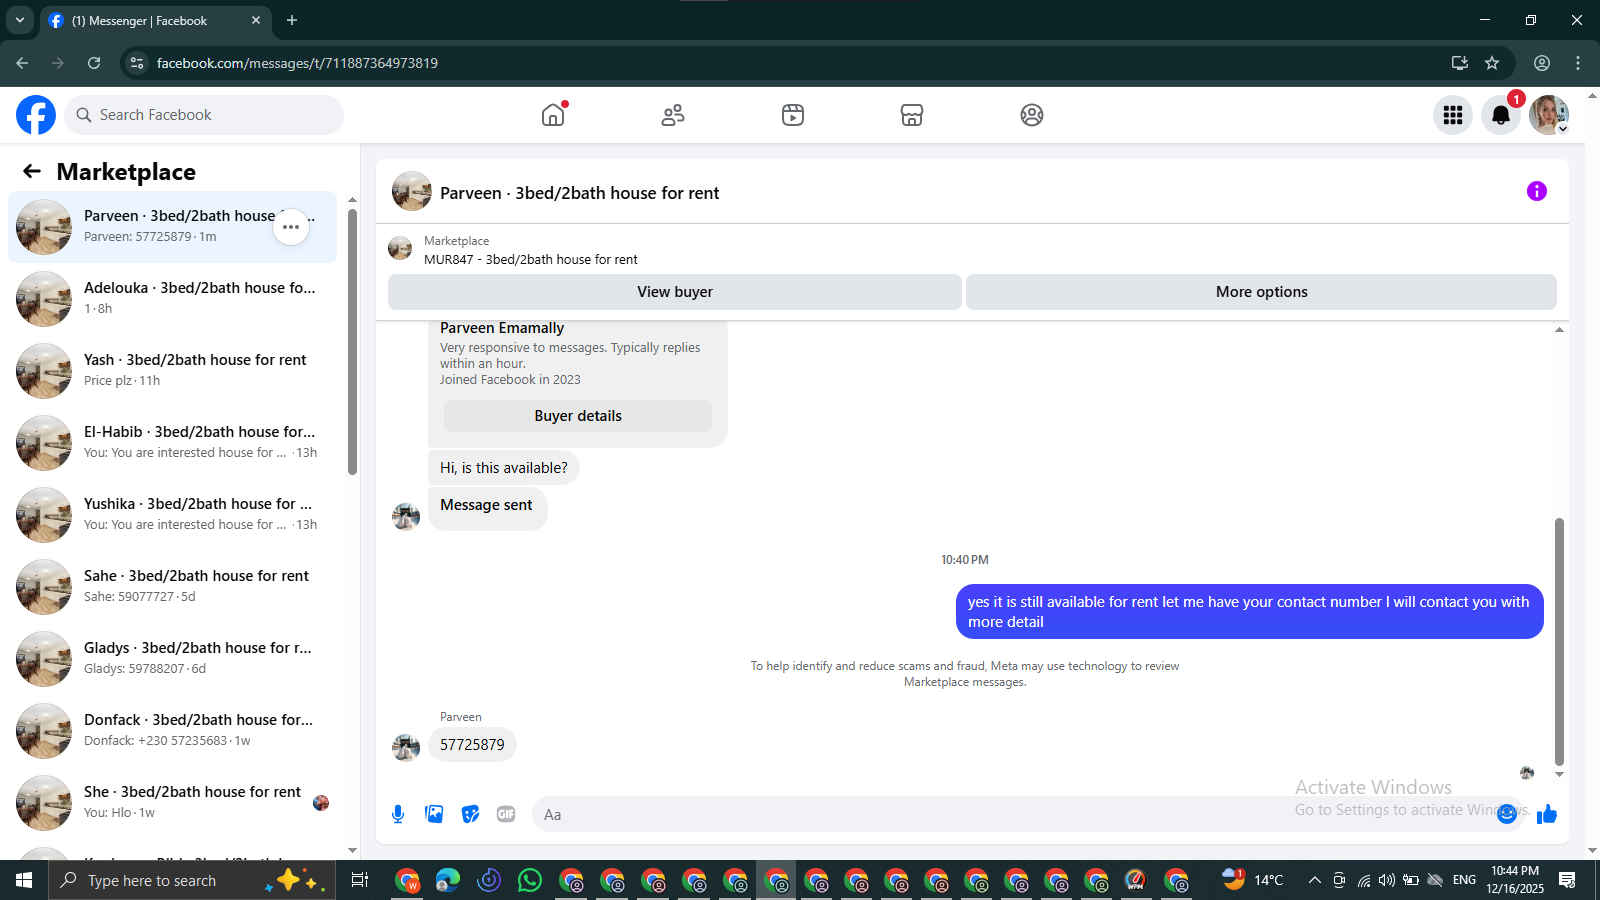
Task: Open the Gladys conversation
Action: pos(172,659)
